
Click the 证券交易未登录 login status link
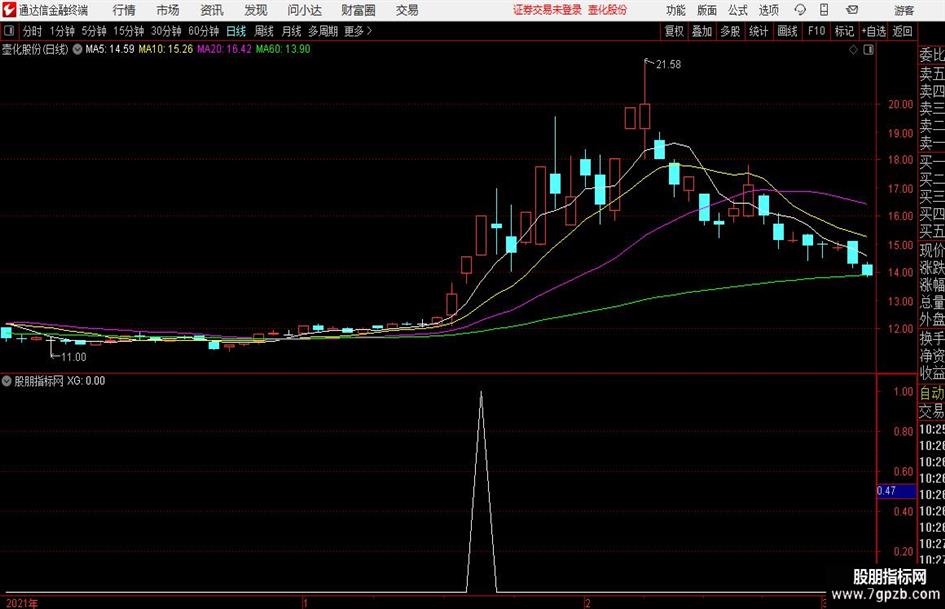tap(547, 10)
